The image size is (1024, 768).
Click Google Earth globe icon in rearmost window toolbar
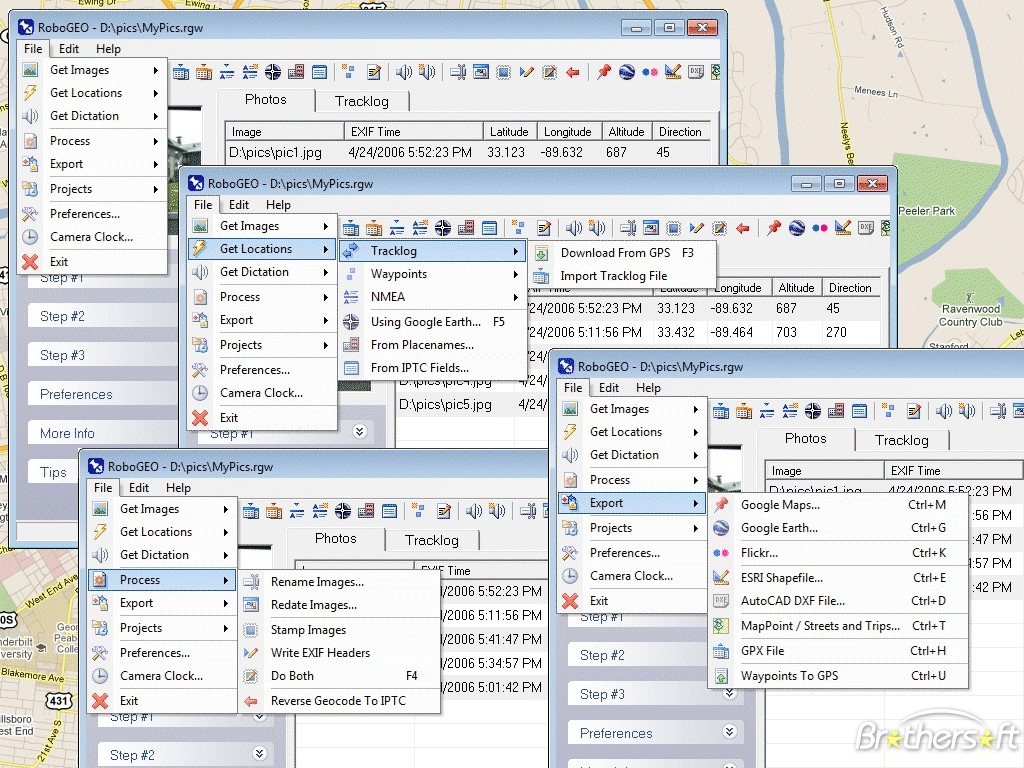click(627, 72)
